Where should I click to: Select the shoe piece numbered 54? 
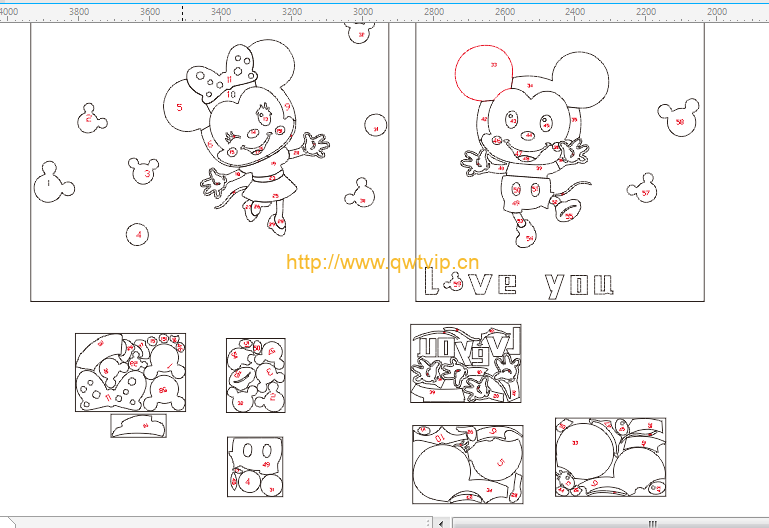pos(525,236)
